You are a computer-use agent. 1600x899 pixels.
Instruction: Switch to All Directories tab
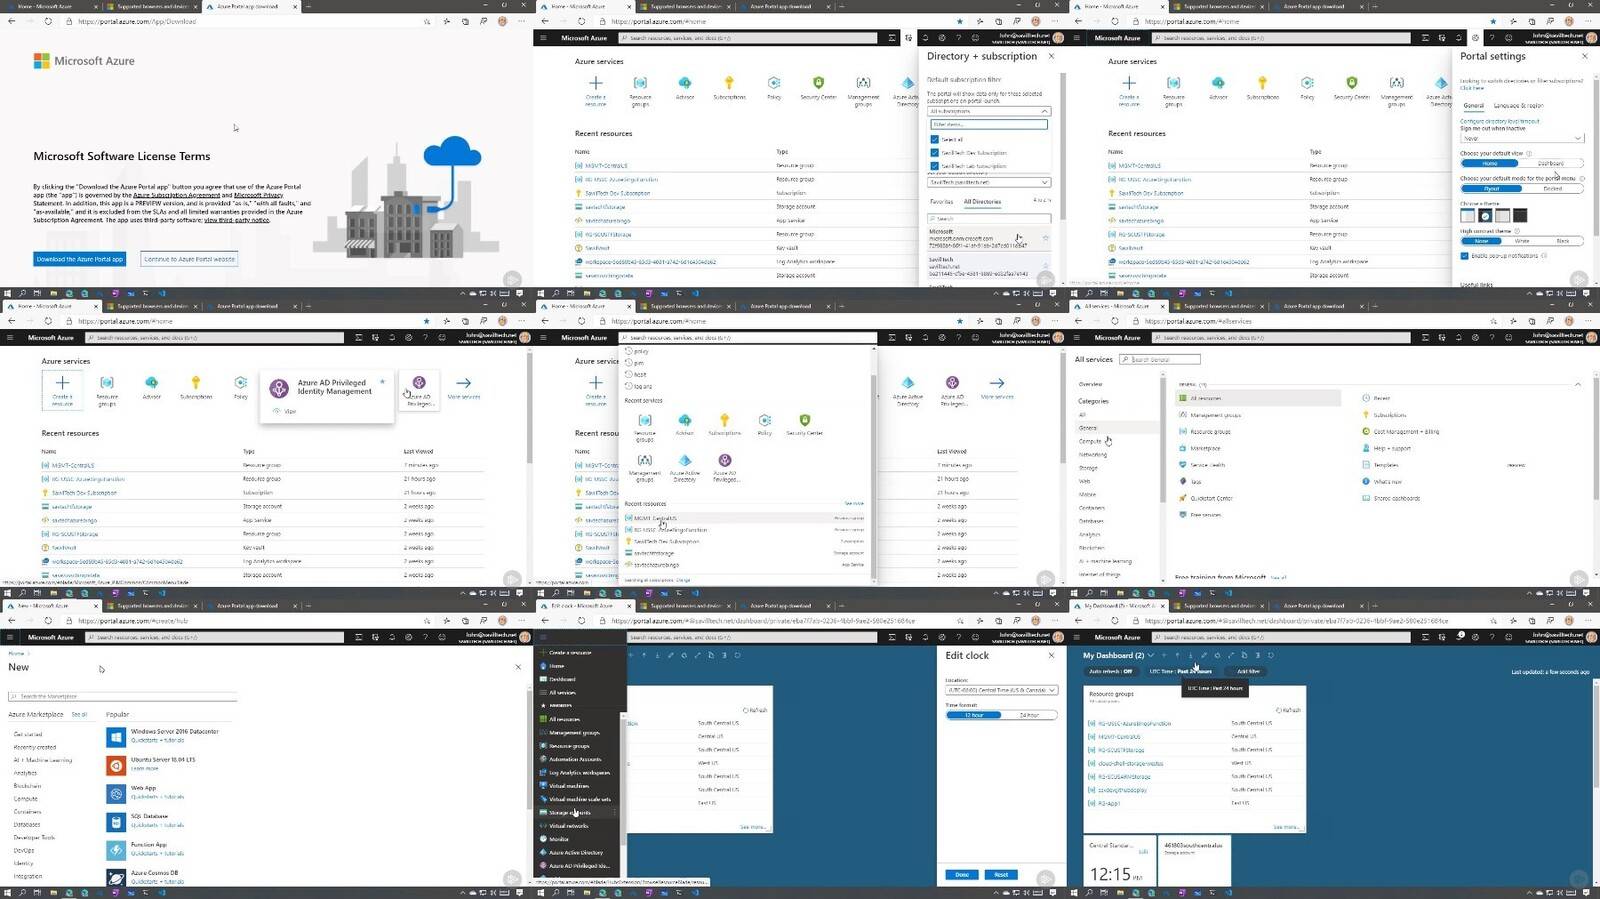coord(982,202)
